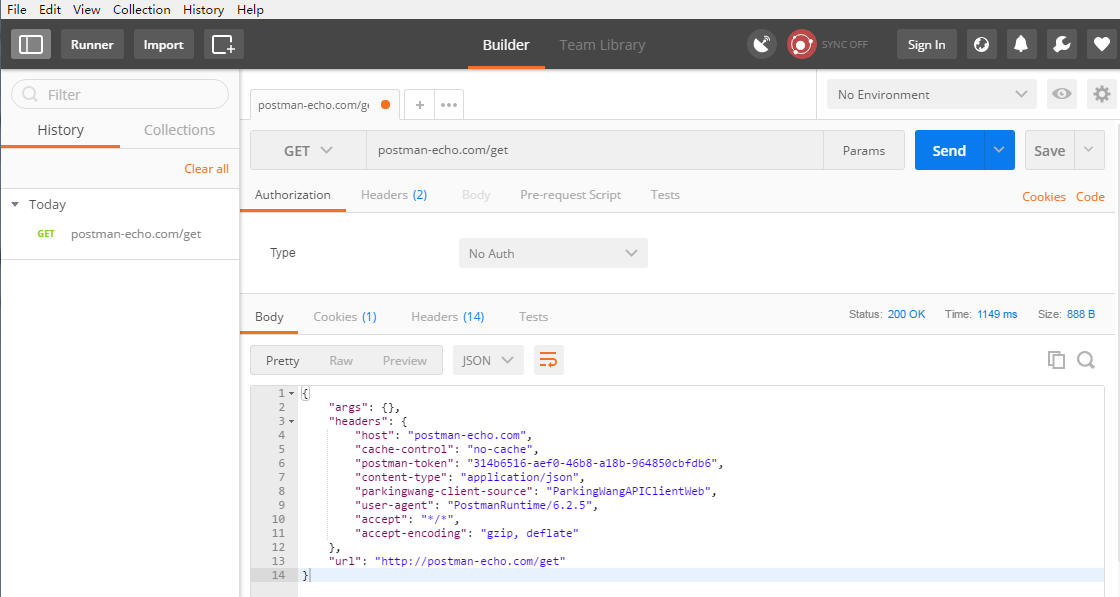Click Sign In button
Image resolution: width=1120 pixels, height=597 pixels.
[926, 44]
